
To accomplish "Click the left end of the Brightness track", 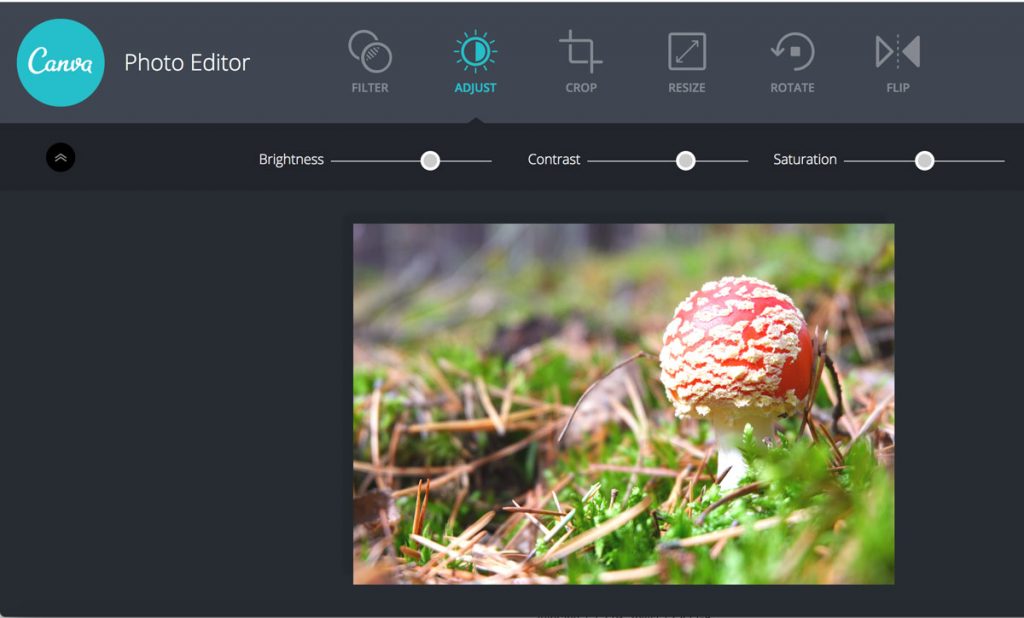I will [x=335, y=160].
